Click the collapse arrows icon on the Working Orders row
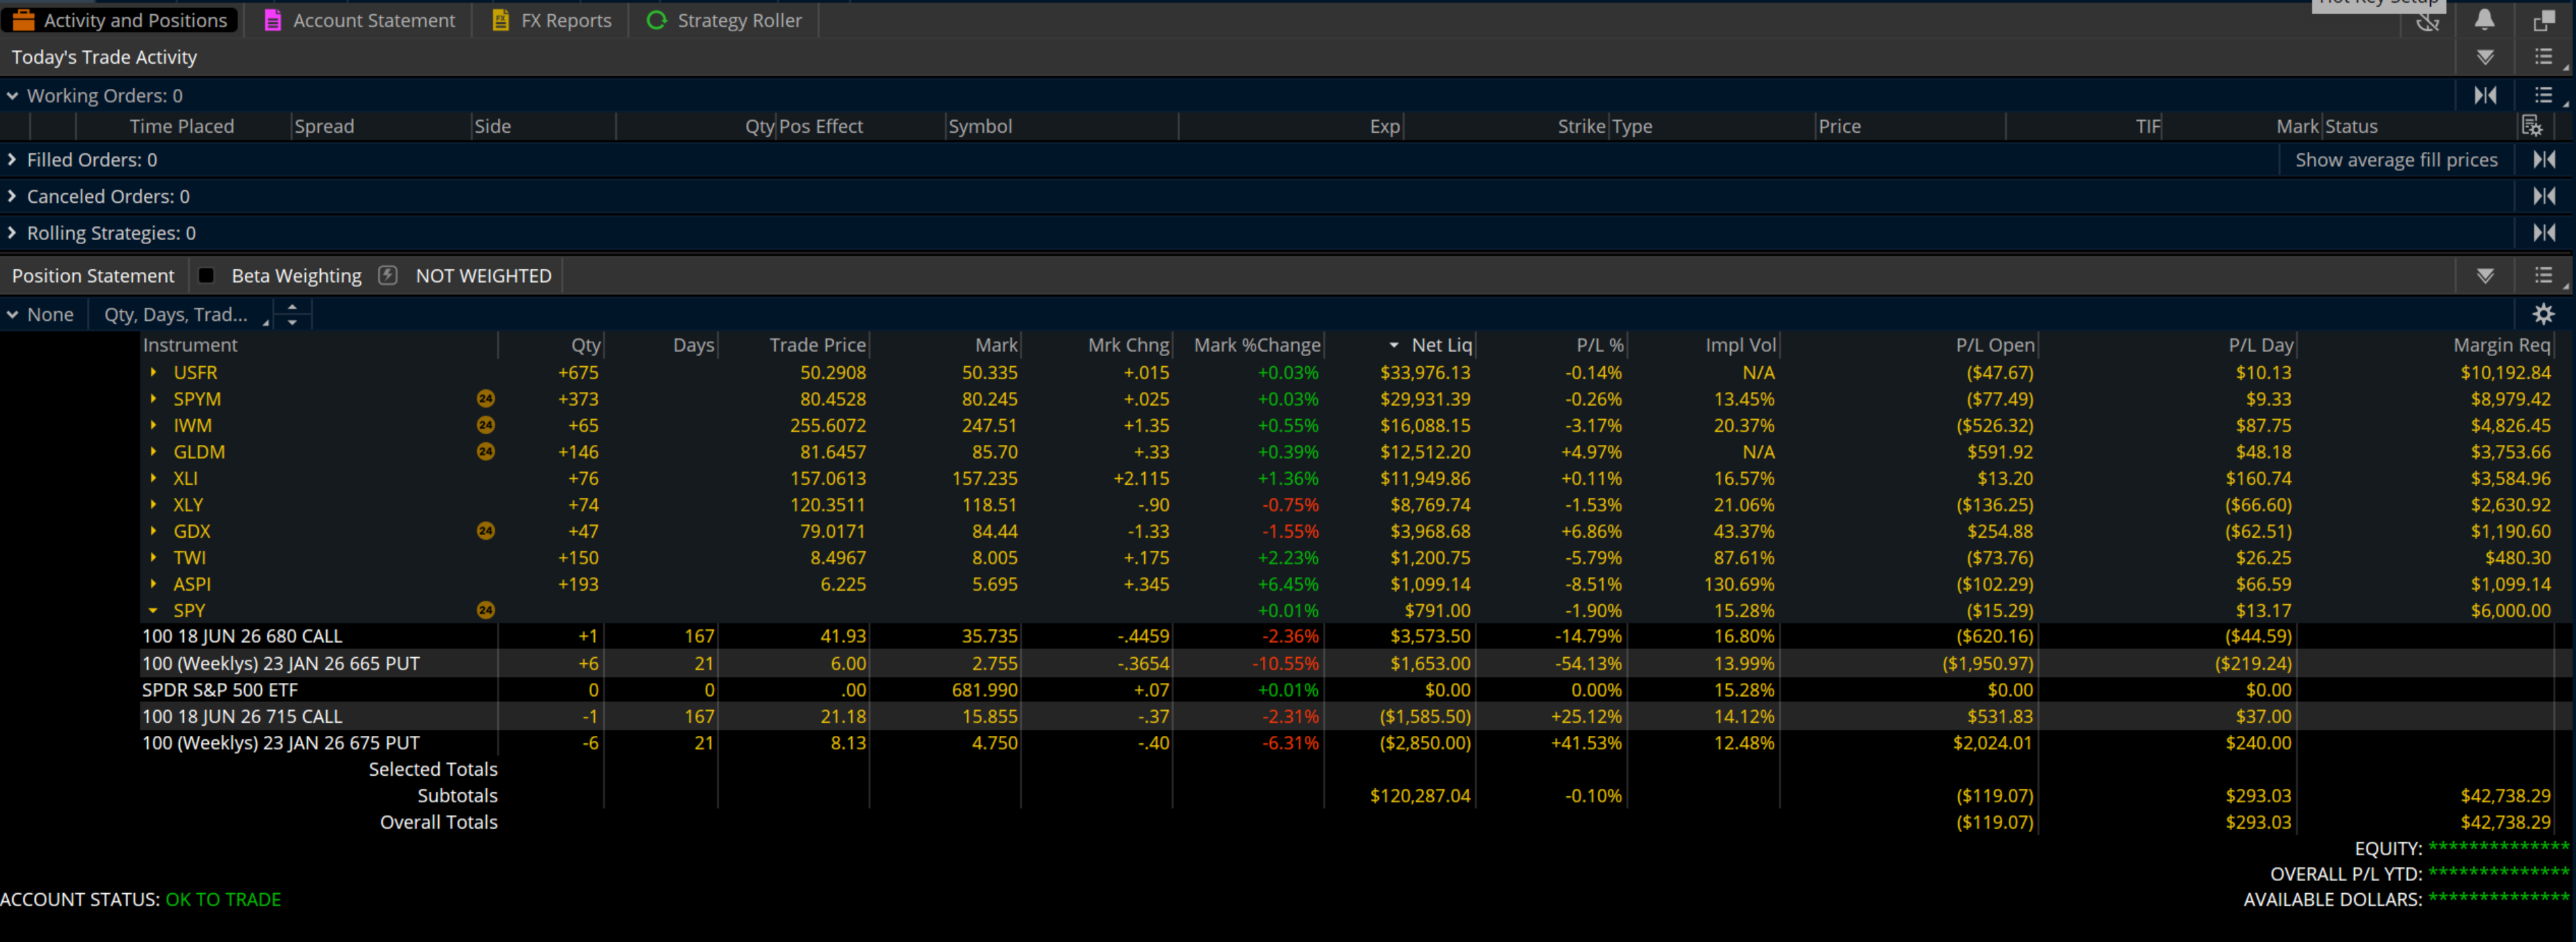The width and height of the screenshot is (2576, 942). 2485,95
